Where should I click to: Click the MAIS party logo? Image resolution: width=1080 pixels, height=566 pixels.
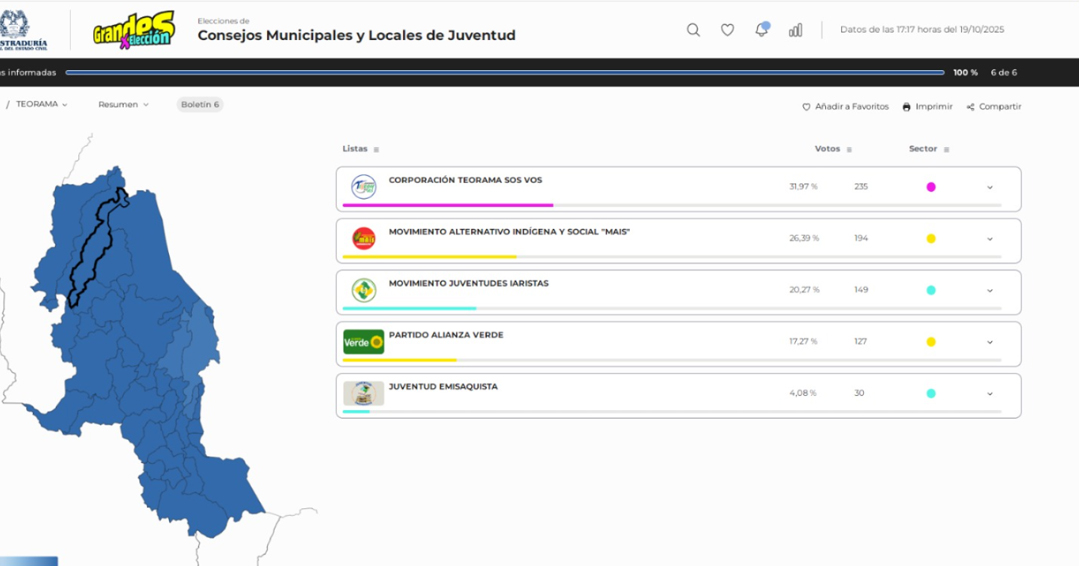pos(364,238)
